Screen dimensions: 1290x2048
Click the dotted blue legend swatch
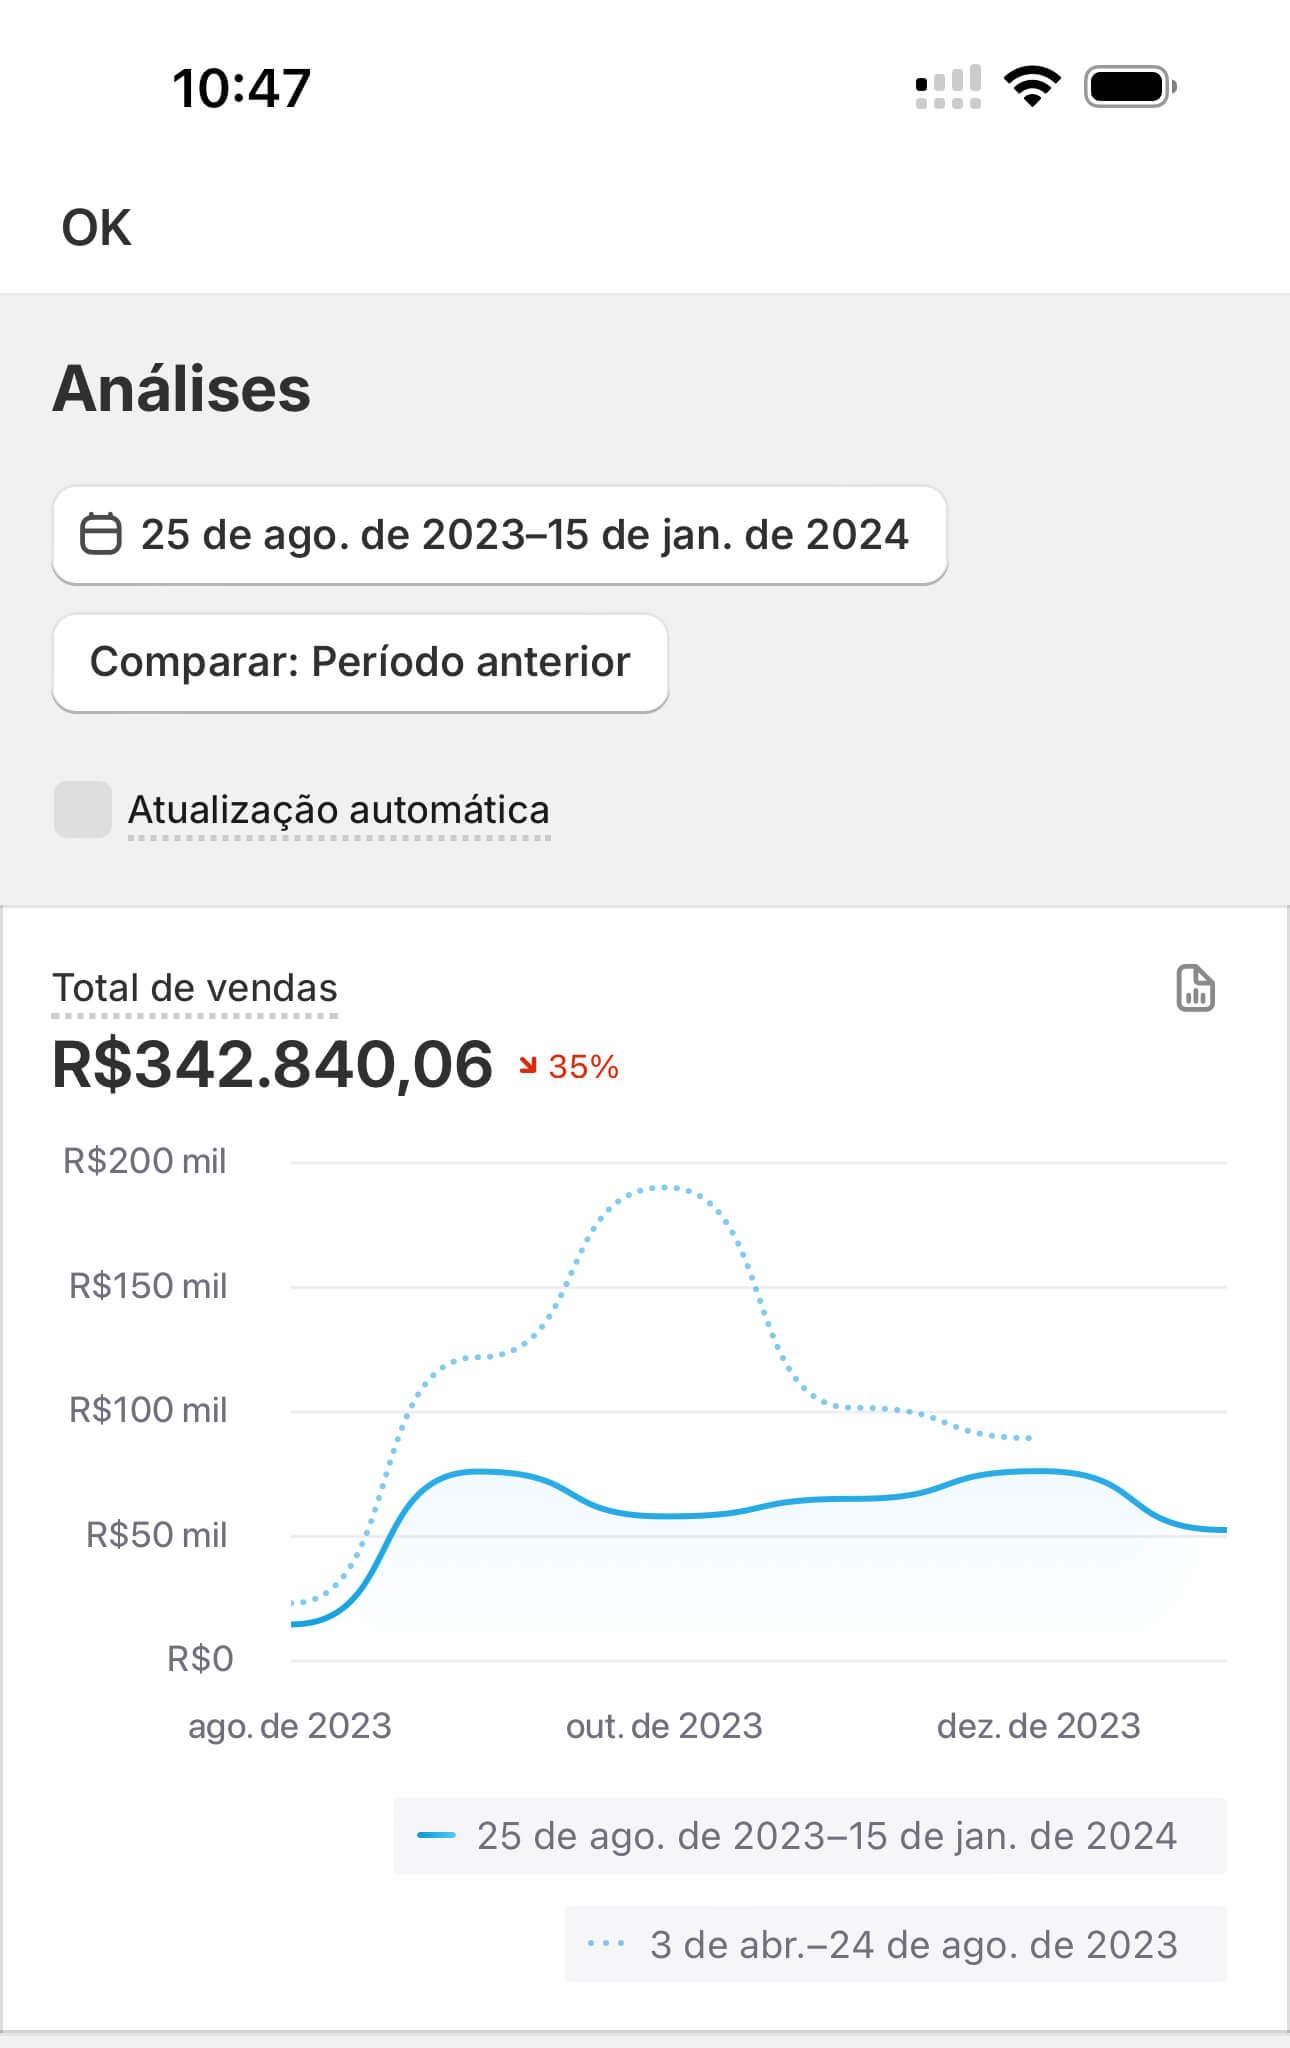click(x=606, y=1945)
